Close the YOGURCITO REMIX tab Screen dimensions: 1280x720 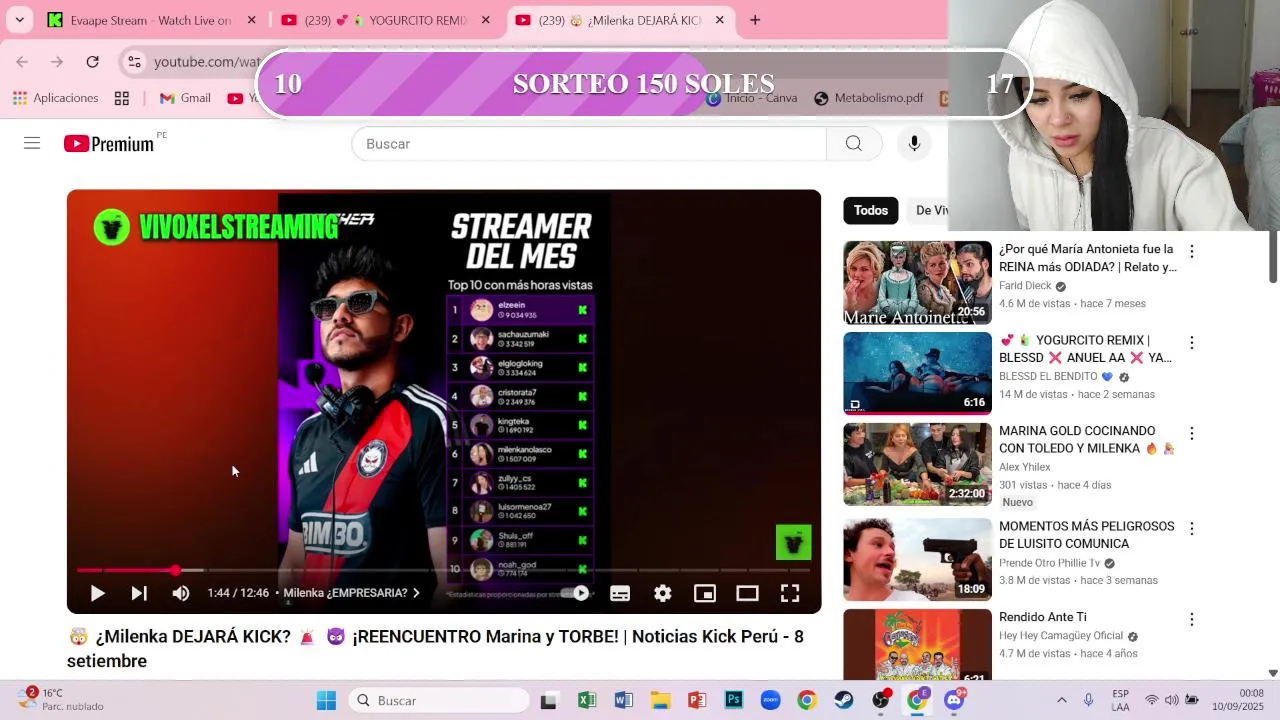click(486, 20)
